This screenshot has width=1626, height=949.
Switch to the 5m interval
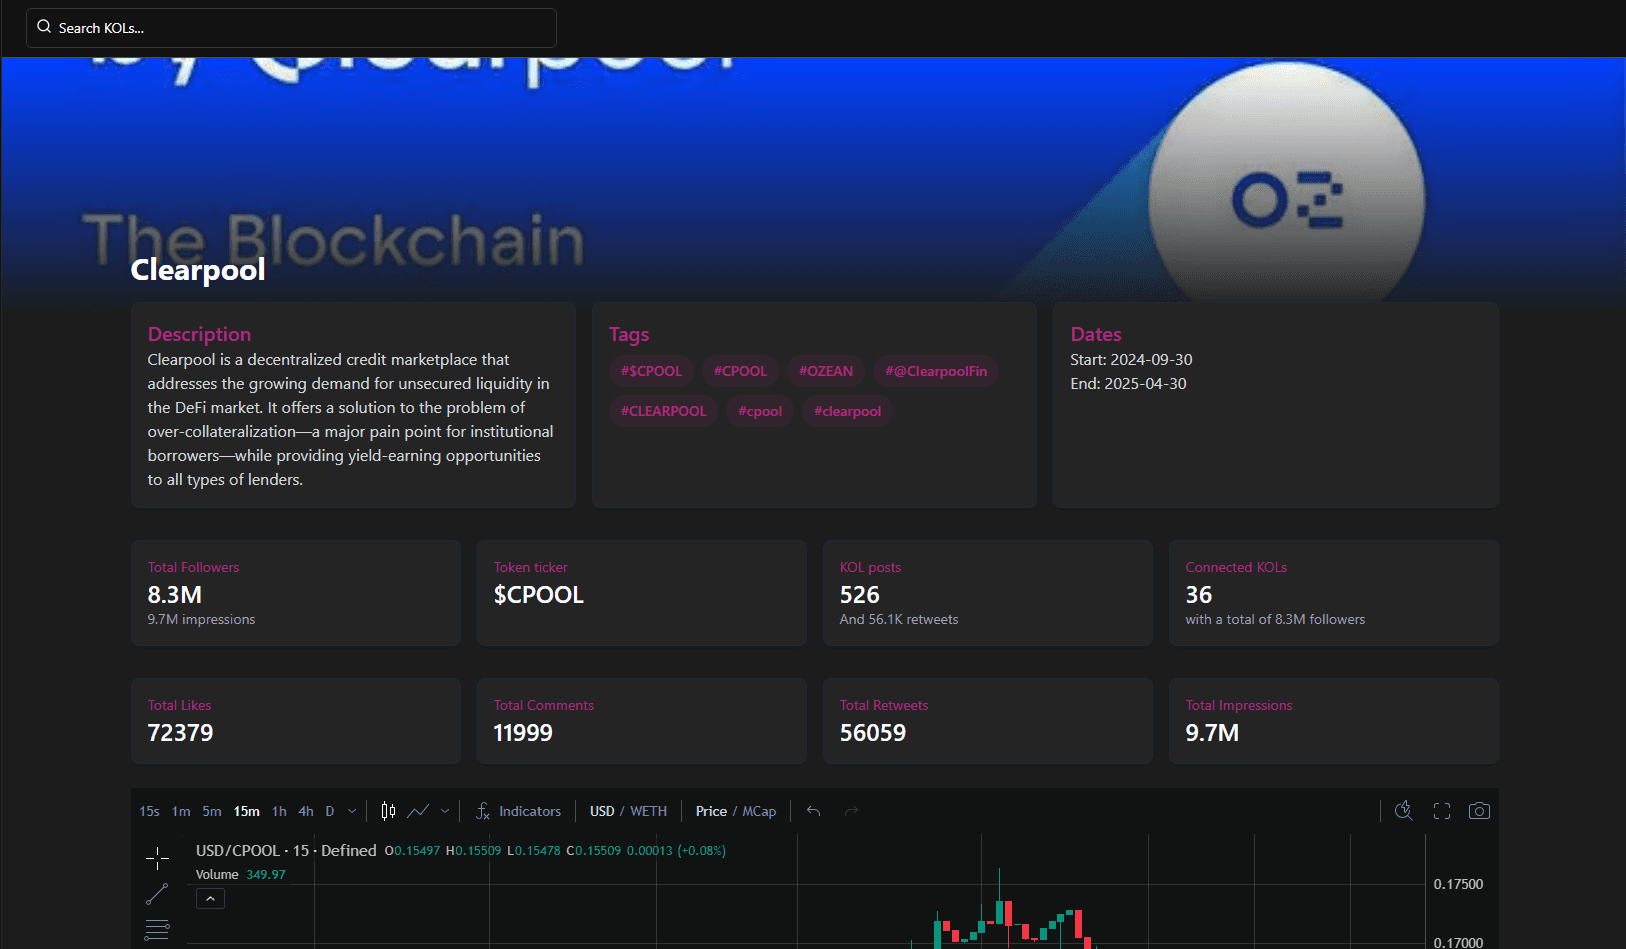(211, 811)
